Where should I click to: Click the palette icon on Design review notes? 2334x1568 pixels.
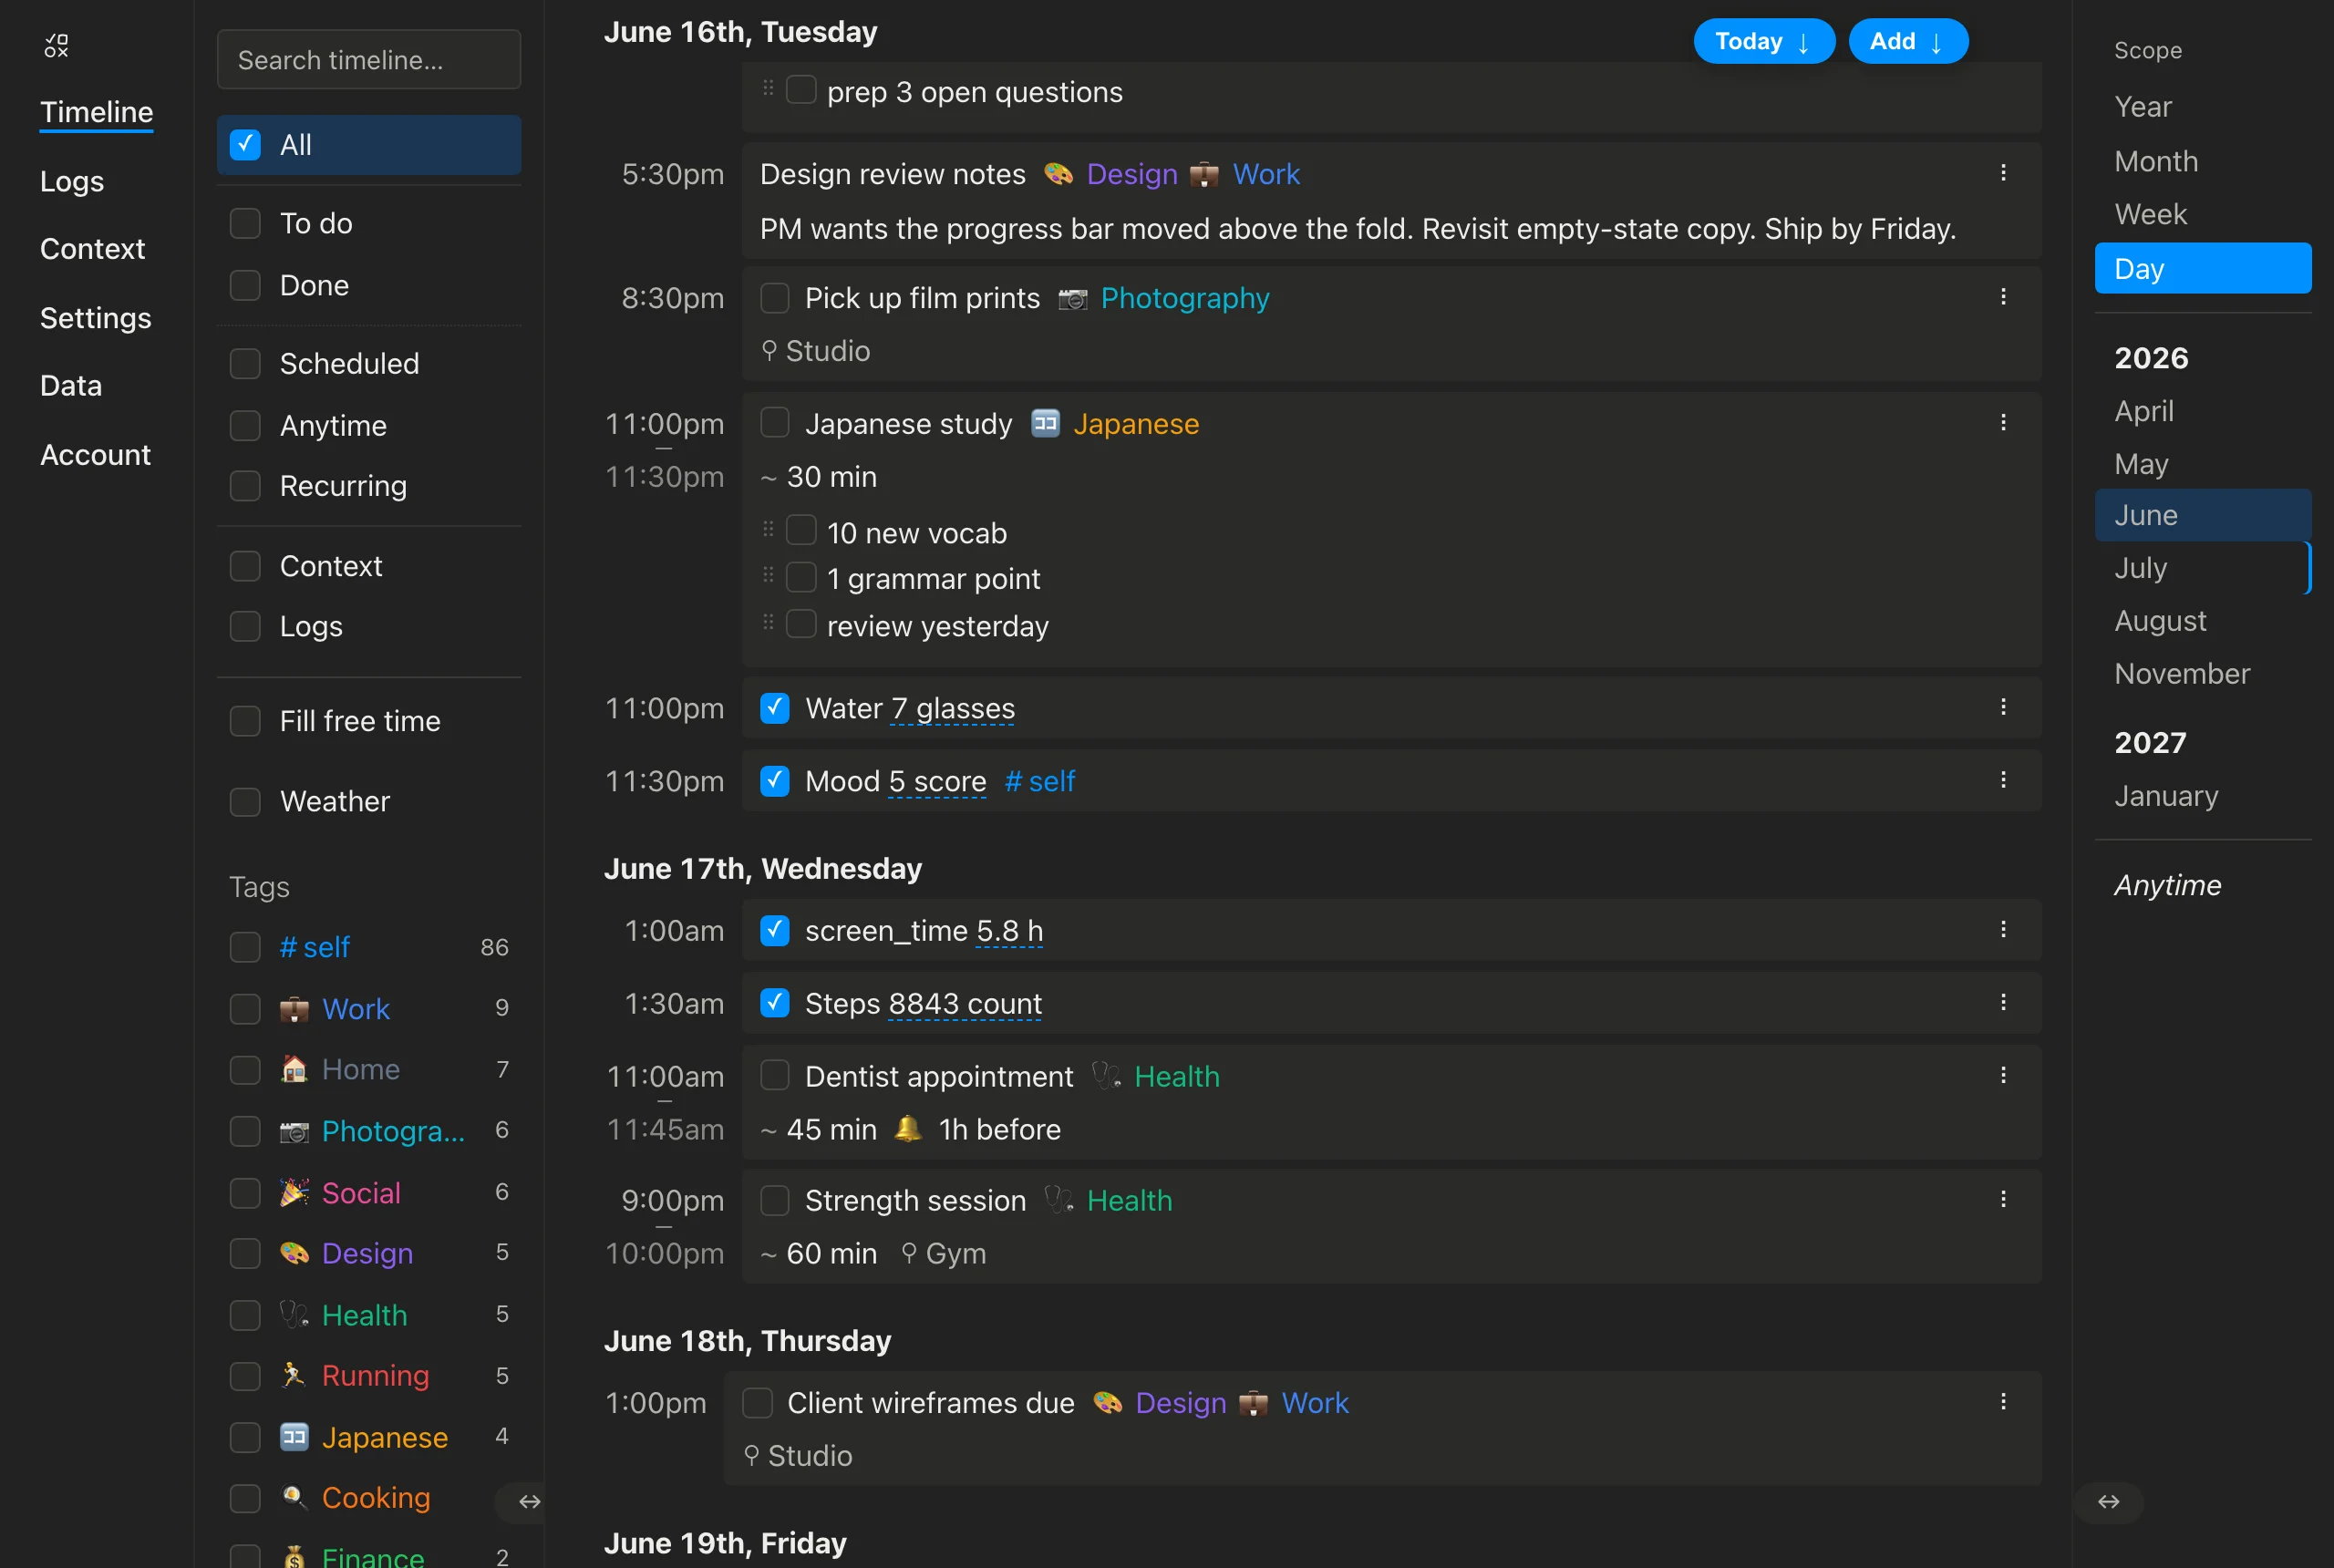point(1058,174)
